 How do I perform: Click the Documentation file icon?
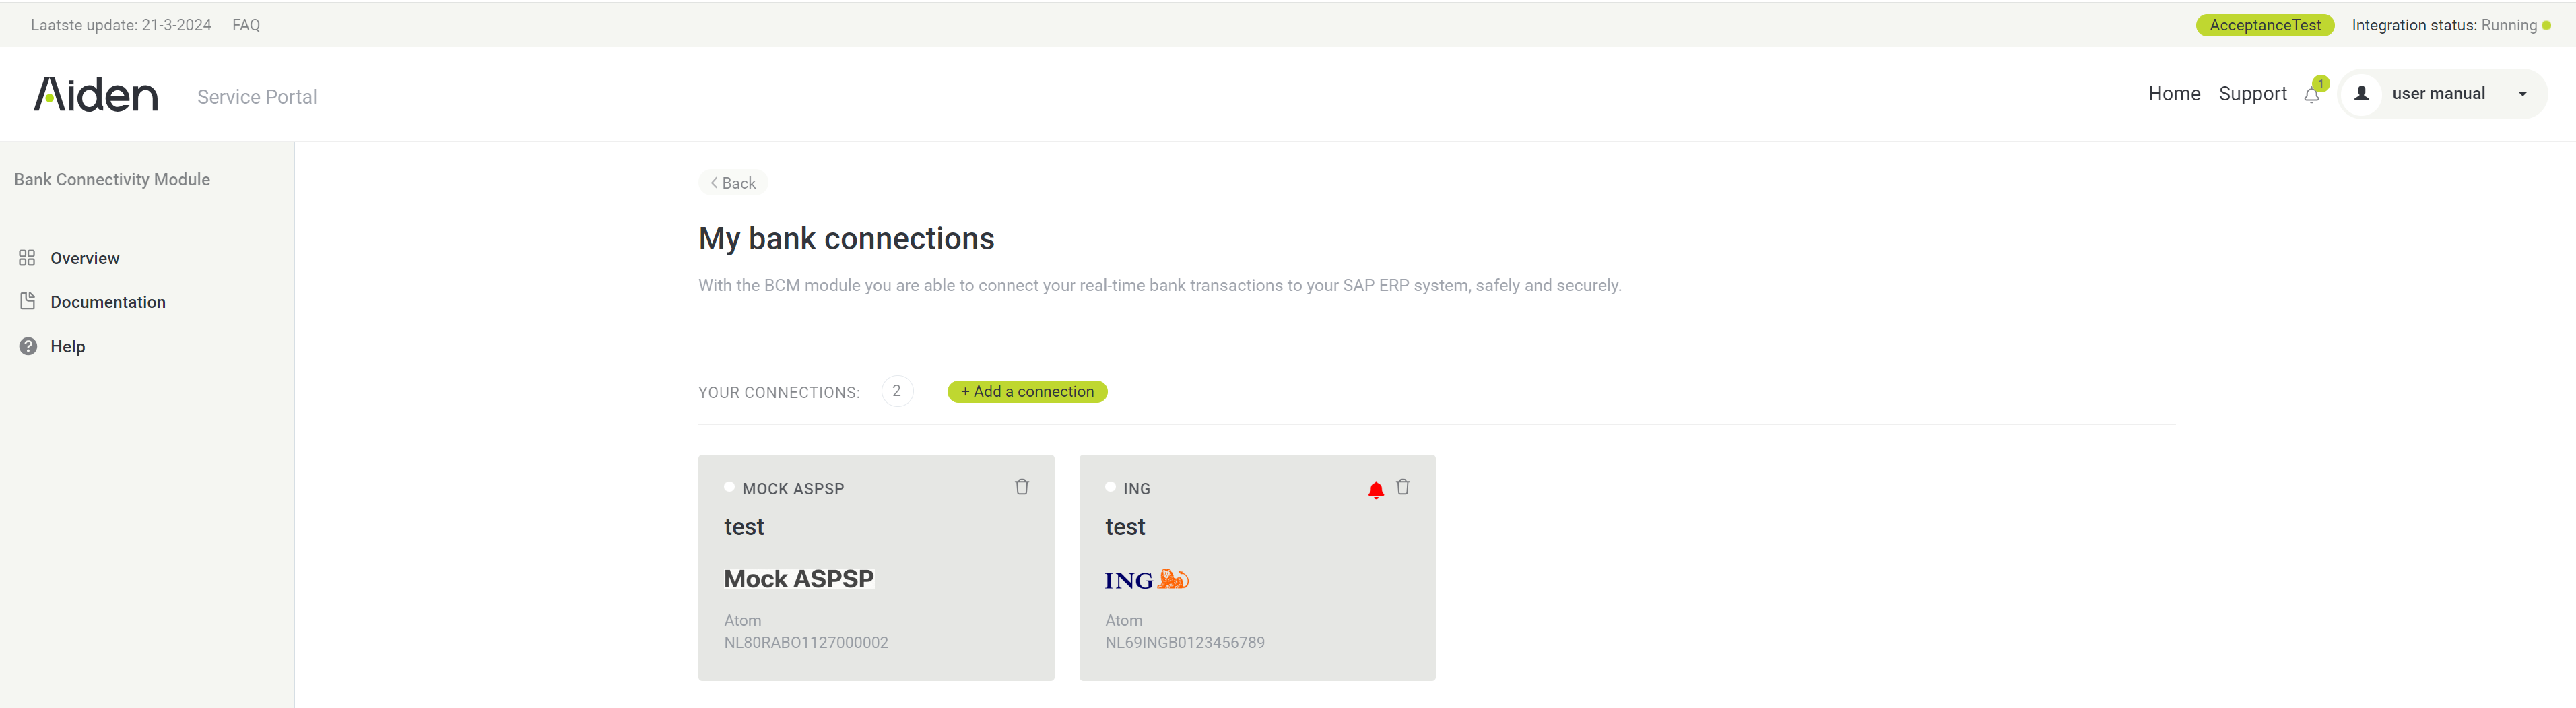click(x=27, y=301)
